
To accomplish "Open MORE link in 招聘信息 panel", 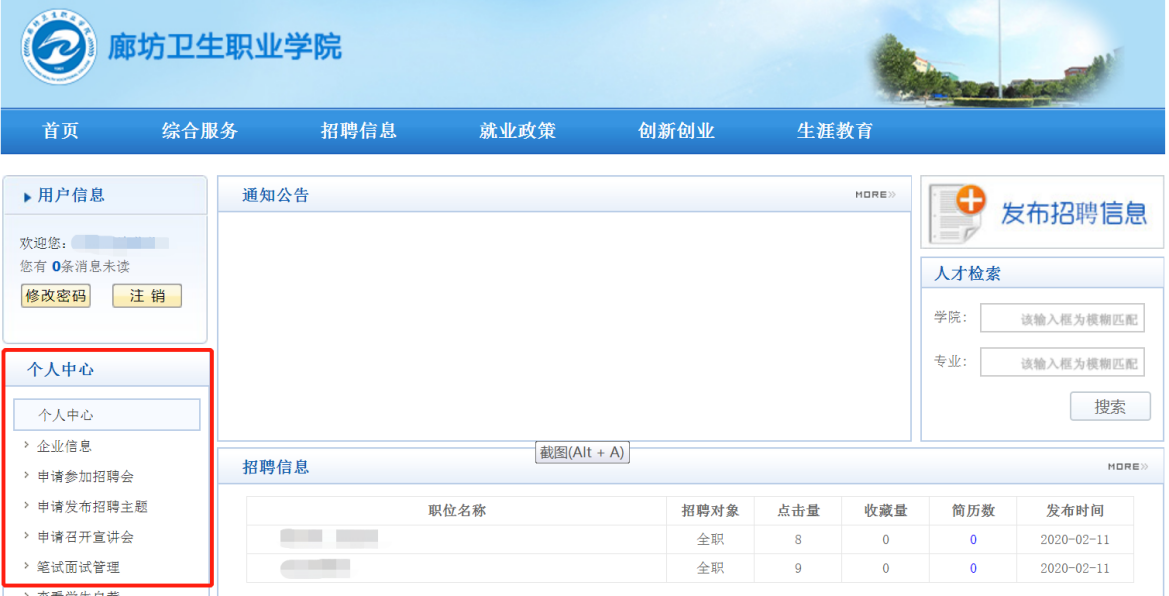I will [1128, 467].
